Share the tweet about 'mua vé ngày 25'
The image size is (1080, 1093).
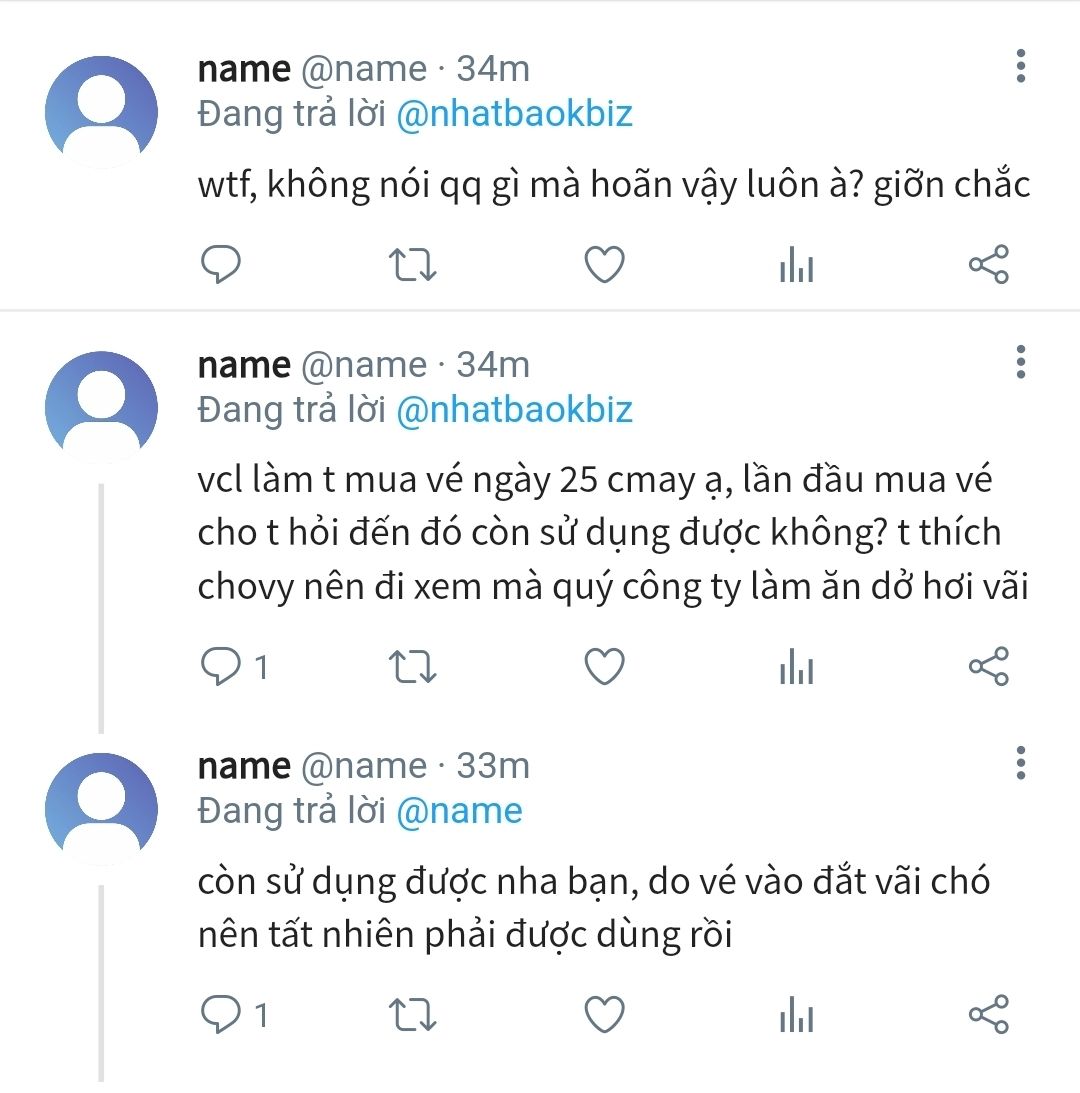pyautogui.click(x=989, y=667)
